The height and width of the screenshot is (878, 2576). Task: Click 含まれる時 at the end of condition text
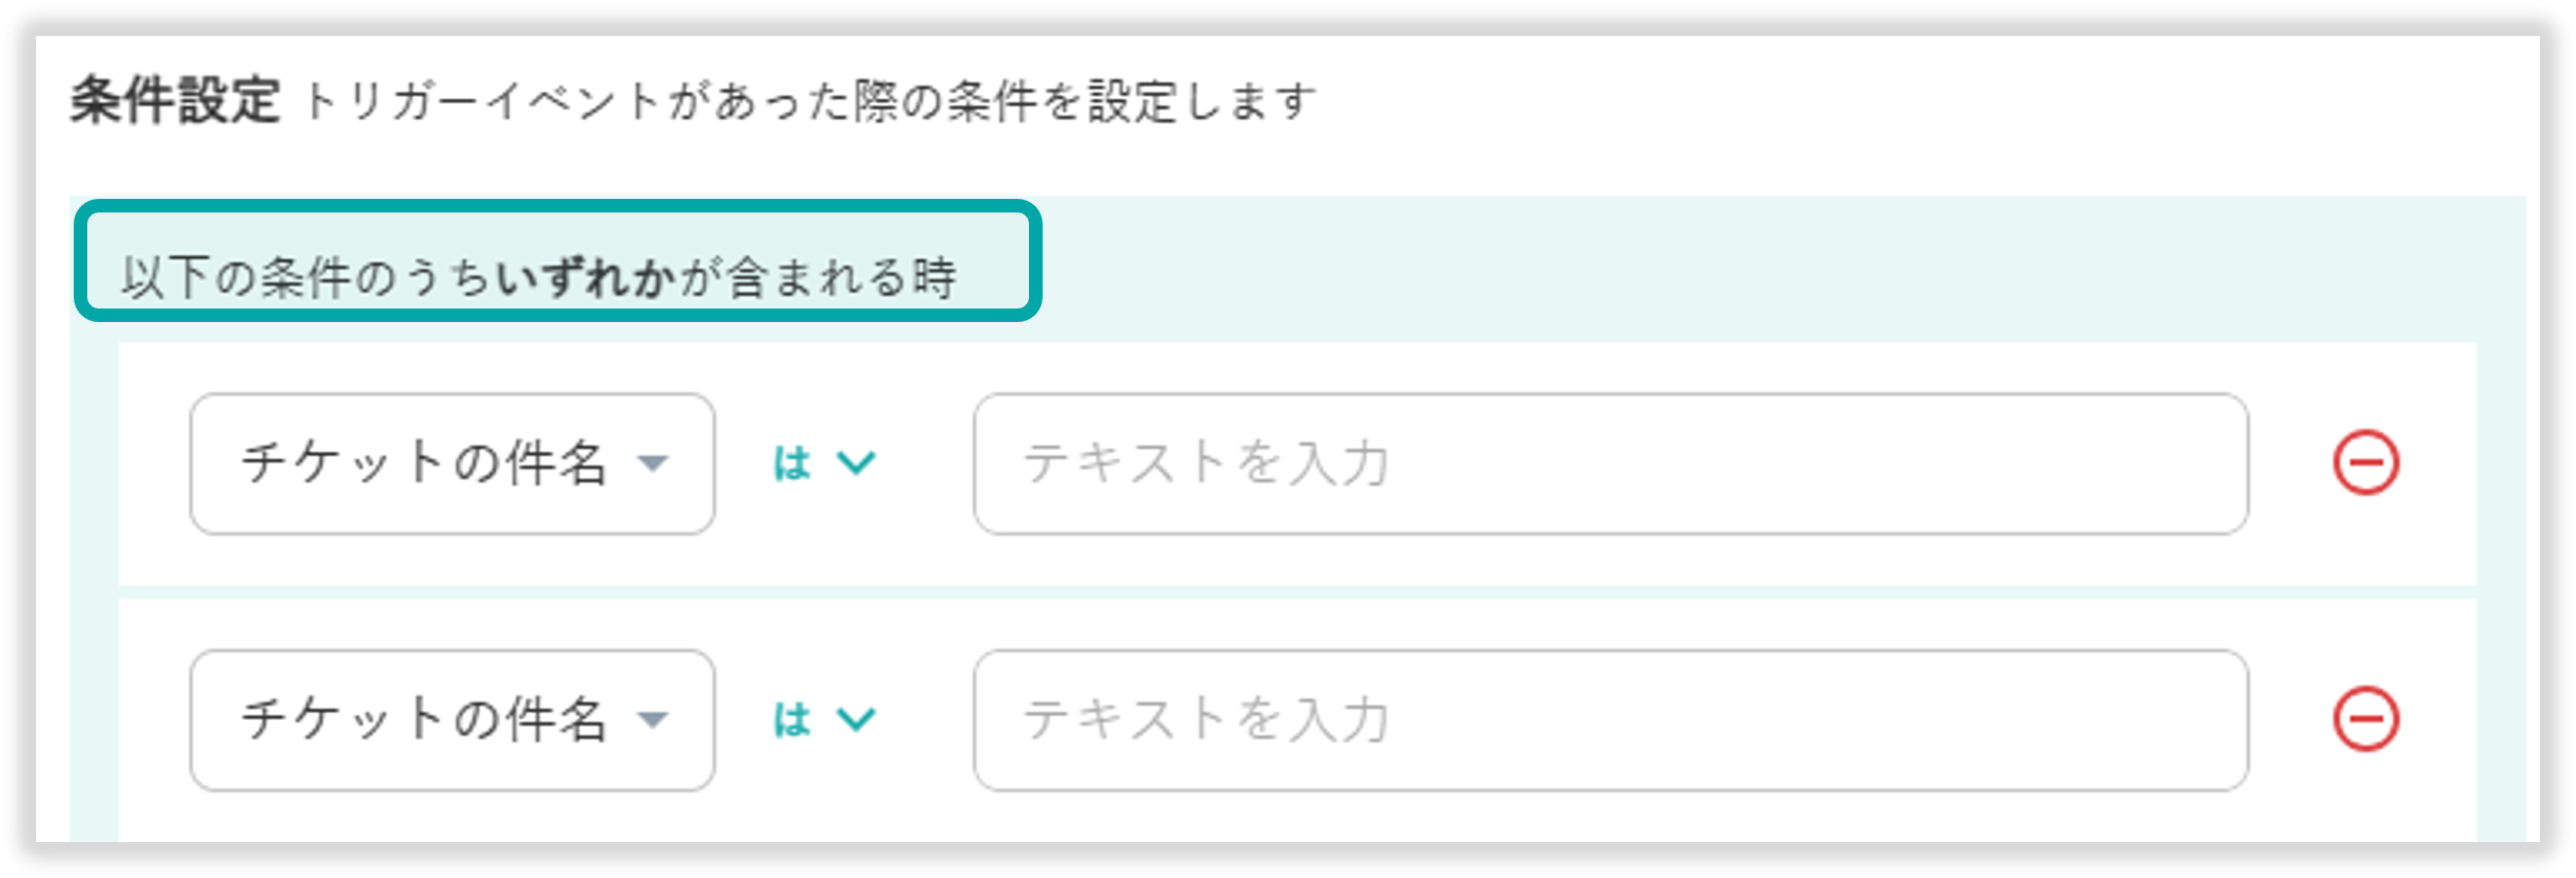coord(840,278)
